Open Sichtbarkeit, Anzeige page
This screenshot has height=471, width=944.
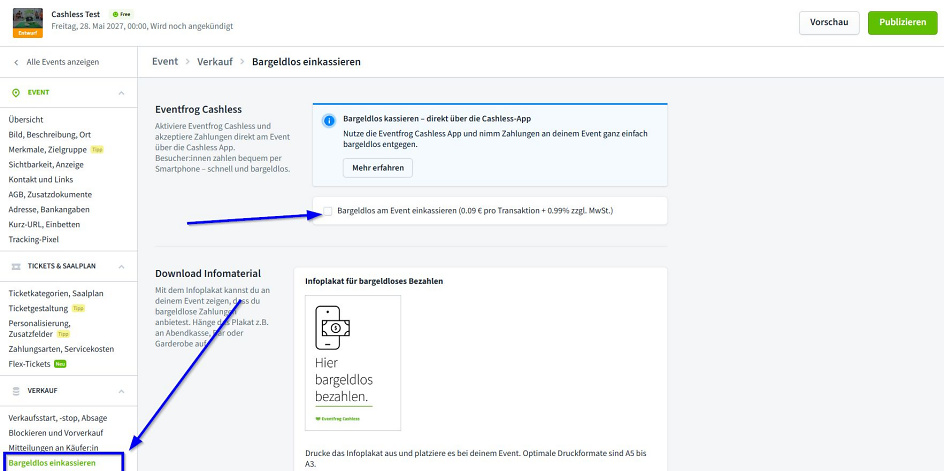click(x=46, y=164)
